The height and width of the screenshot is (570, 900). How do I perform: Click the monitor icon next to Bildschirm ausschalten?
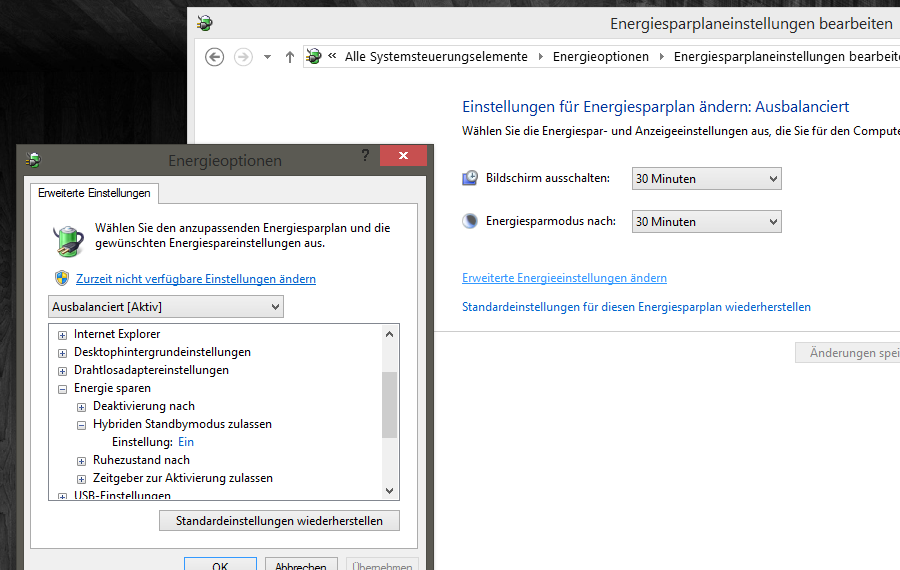[470, 178]
